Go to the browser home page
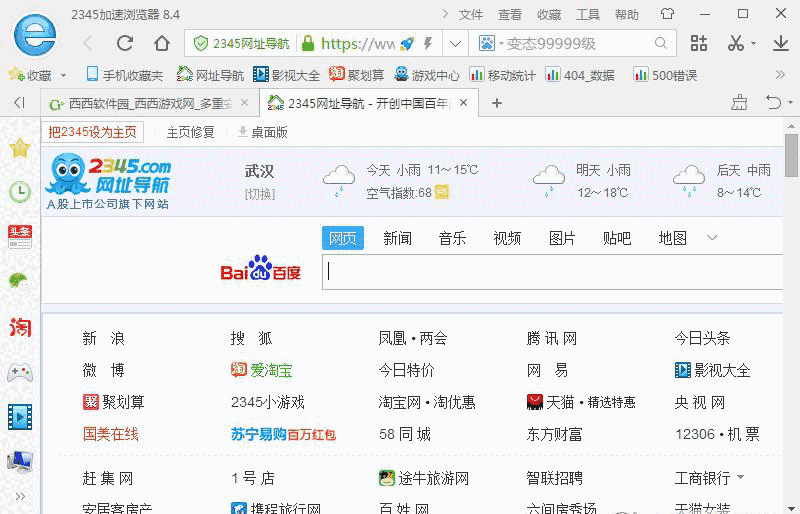The image size is (800, 514). (162, 43)
